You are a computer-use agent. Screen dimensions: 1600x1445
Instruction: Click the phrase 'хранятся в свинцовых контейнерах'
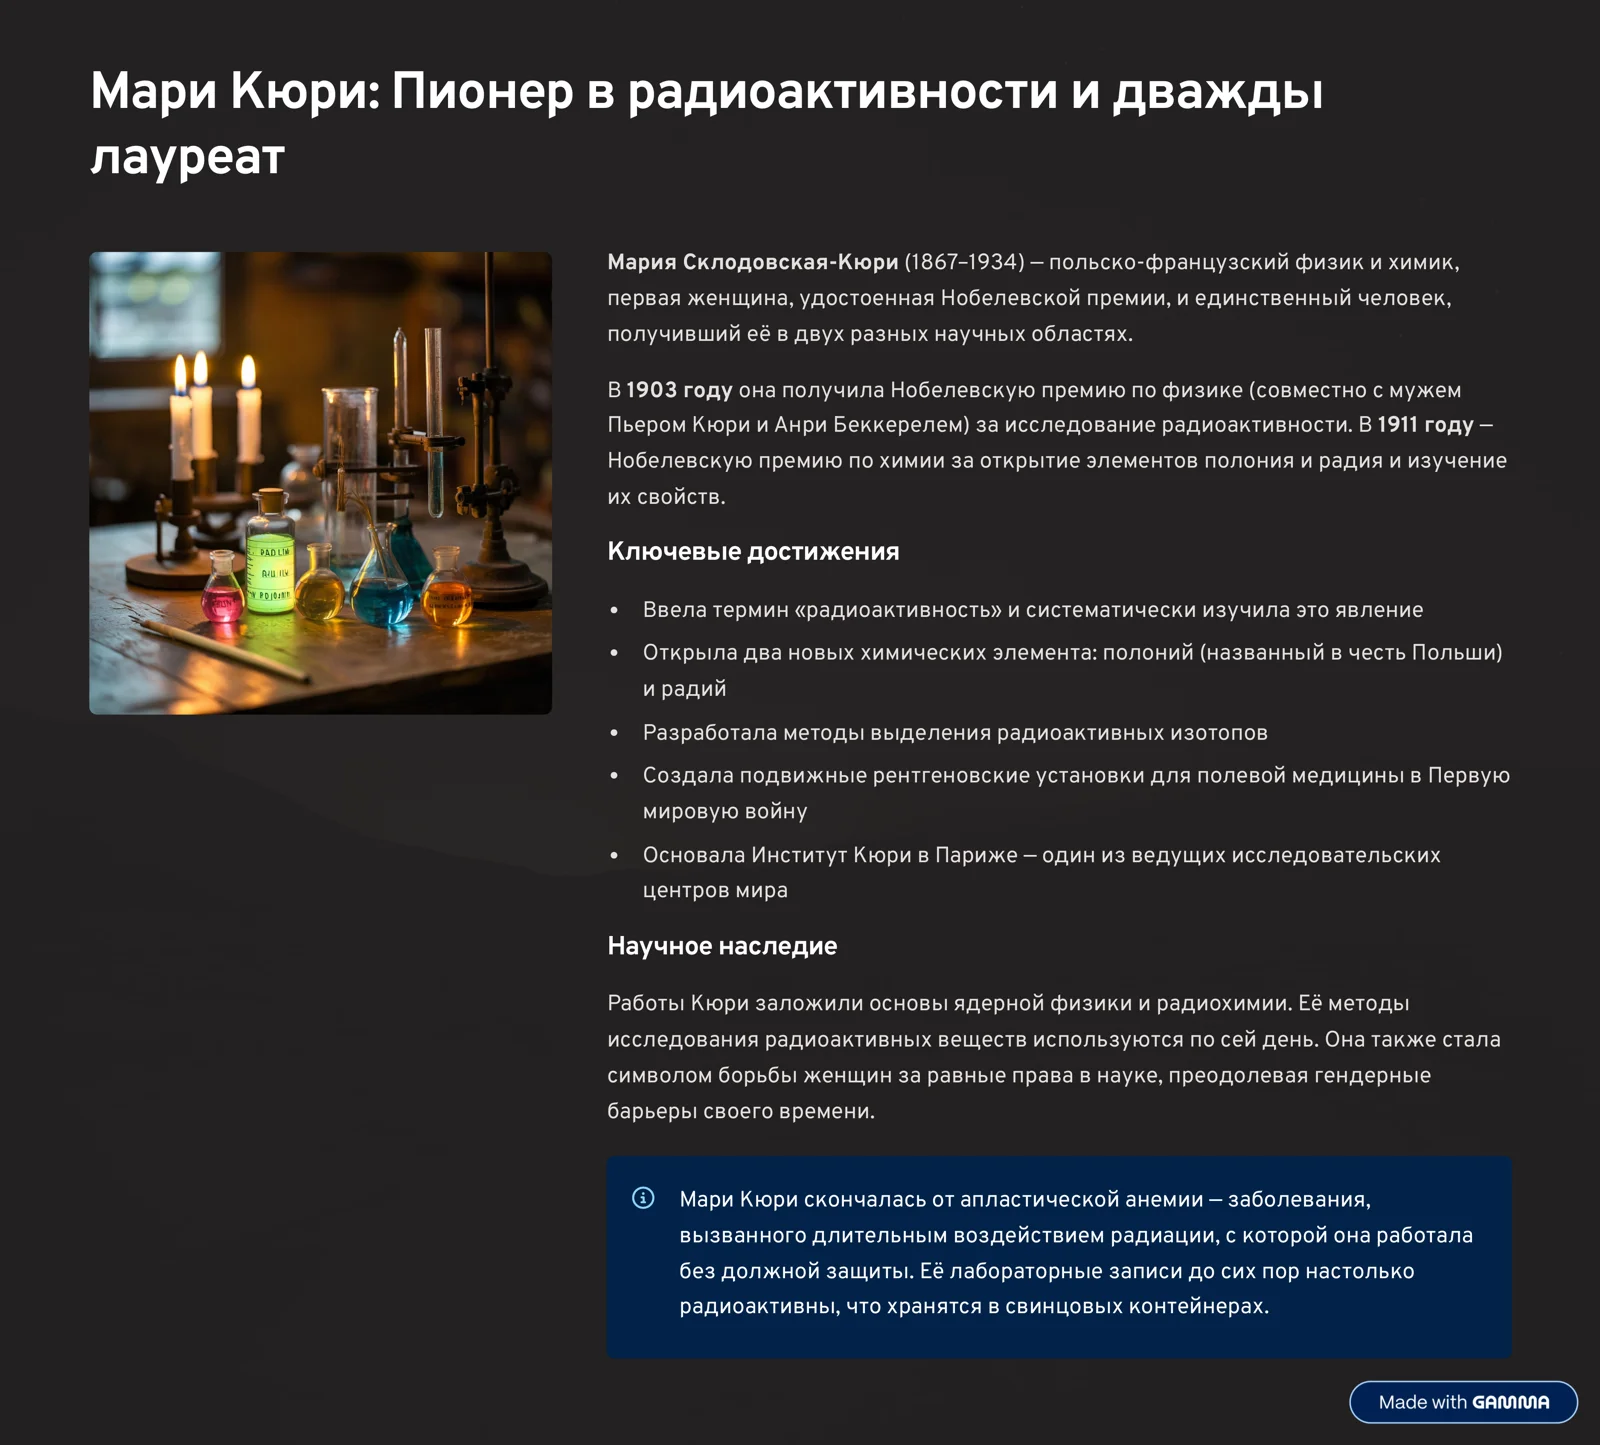point(1076,1306)
